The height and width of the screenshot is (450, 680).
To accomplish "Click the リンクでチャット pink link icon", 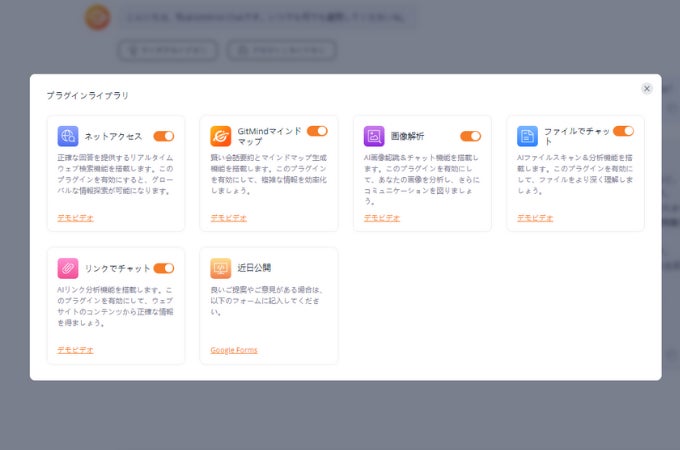I will click(x=68, y=268).
